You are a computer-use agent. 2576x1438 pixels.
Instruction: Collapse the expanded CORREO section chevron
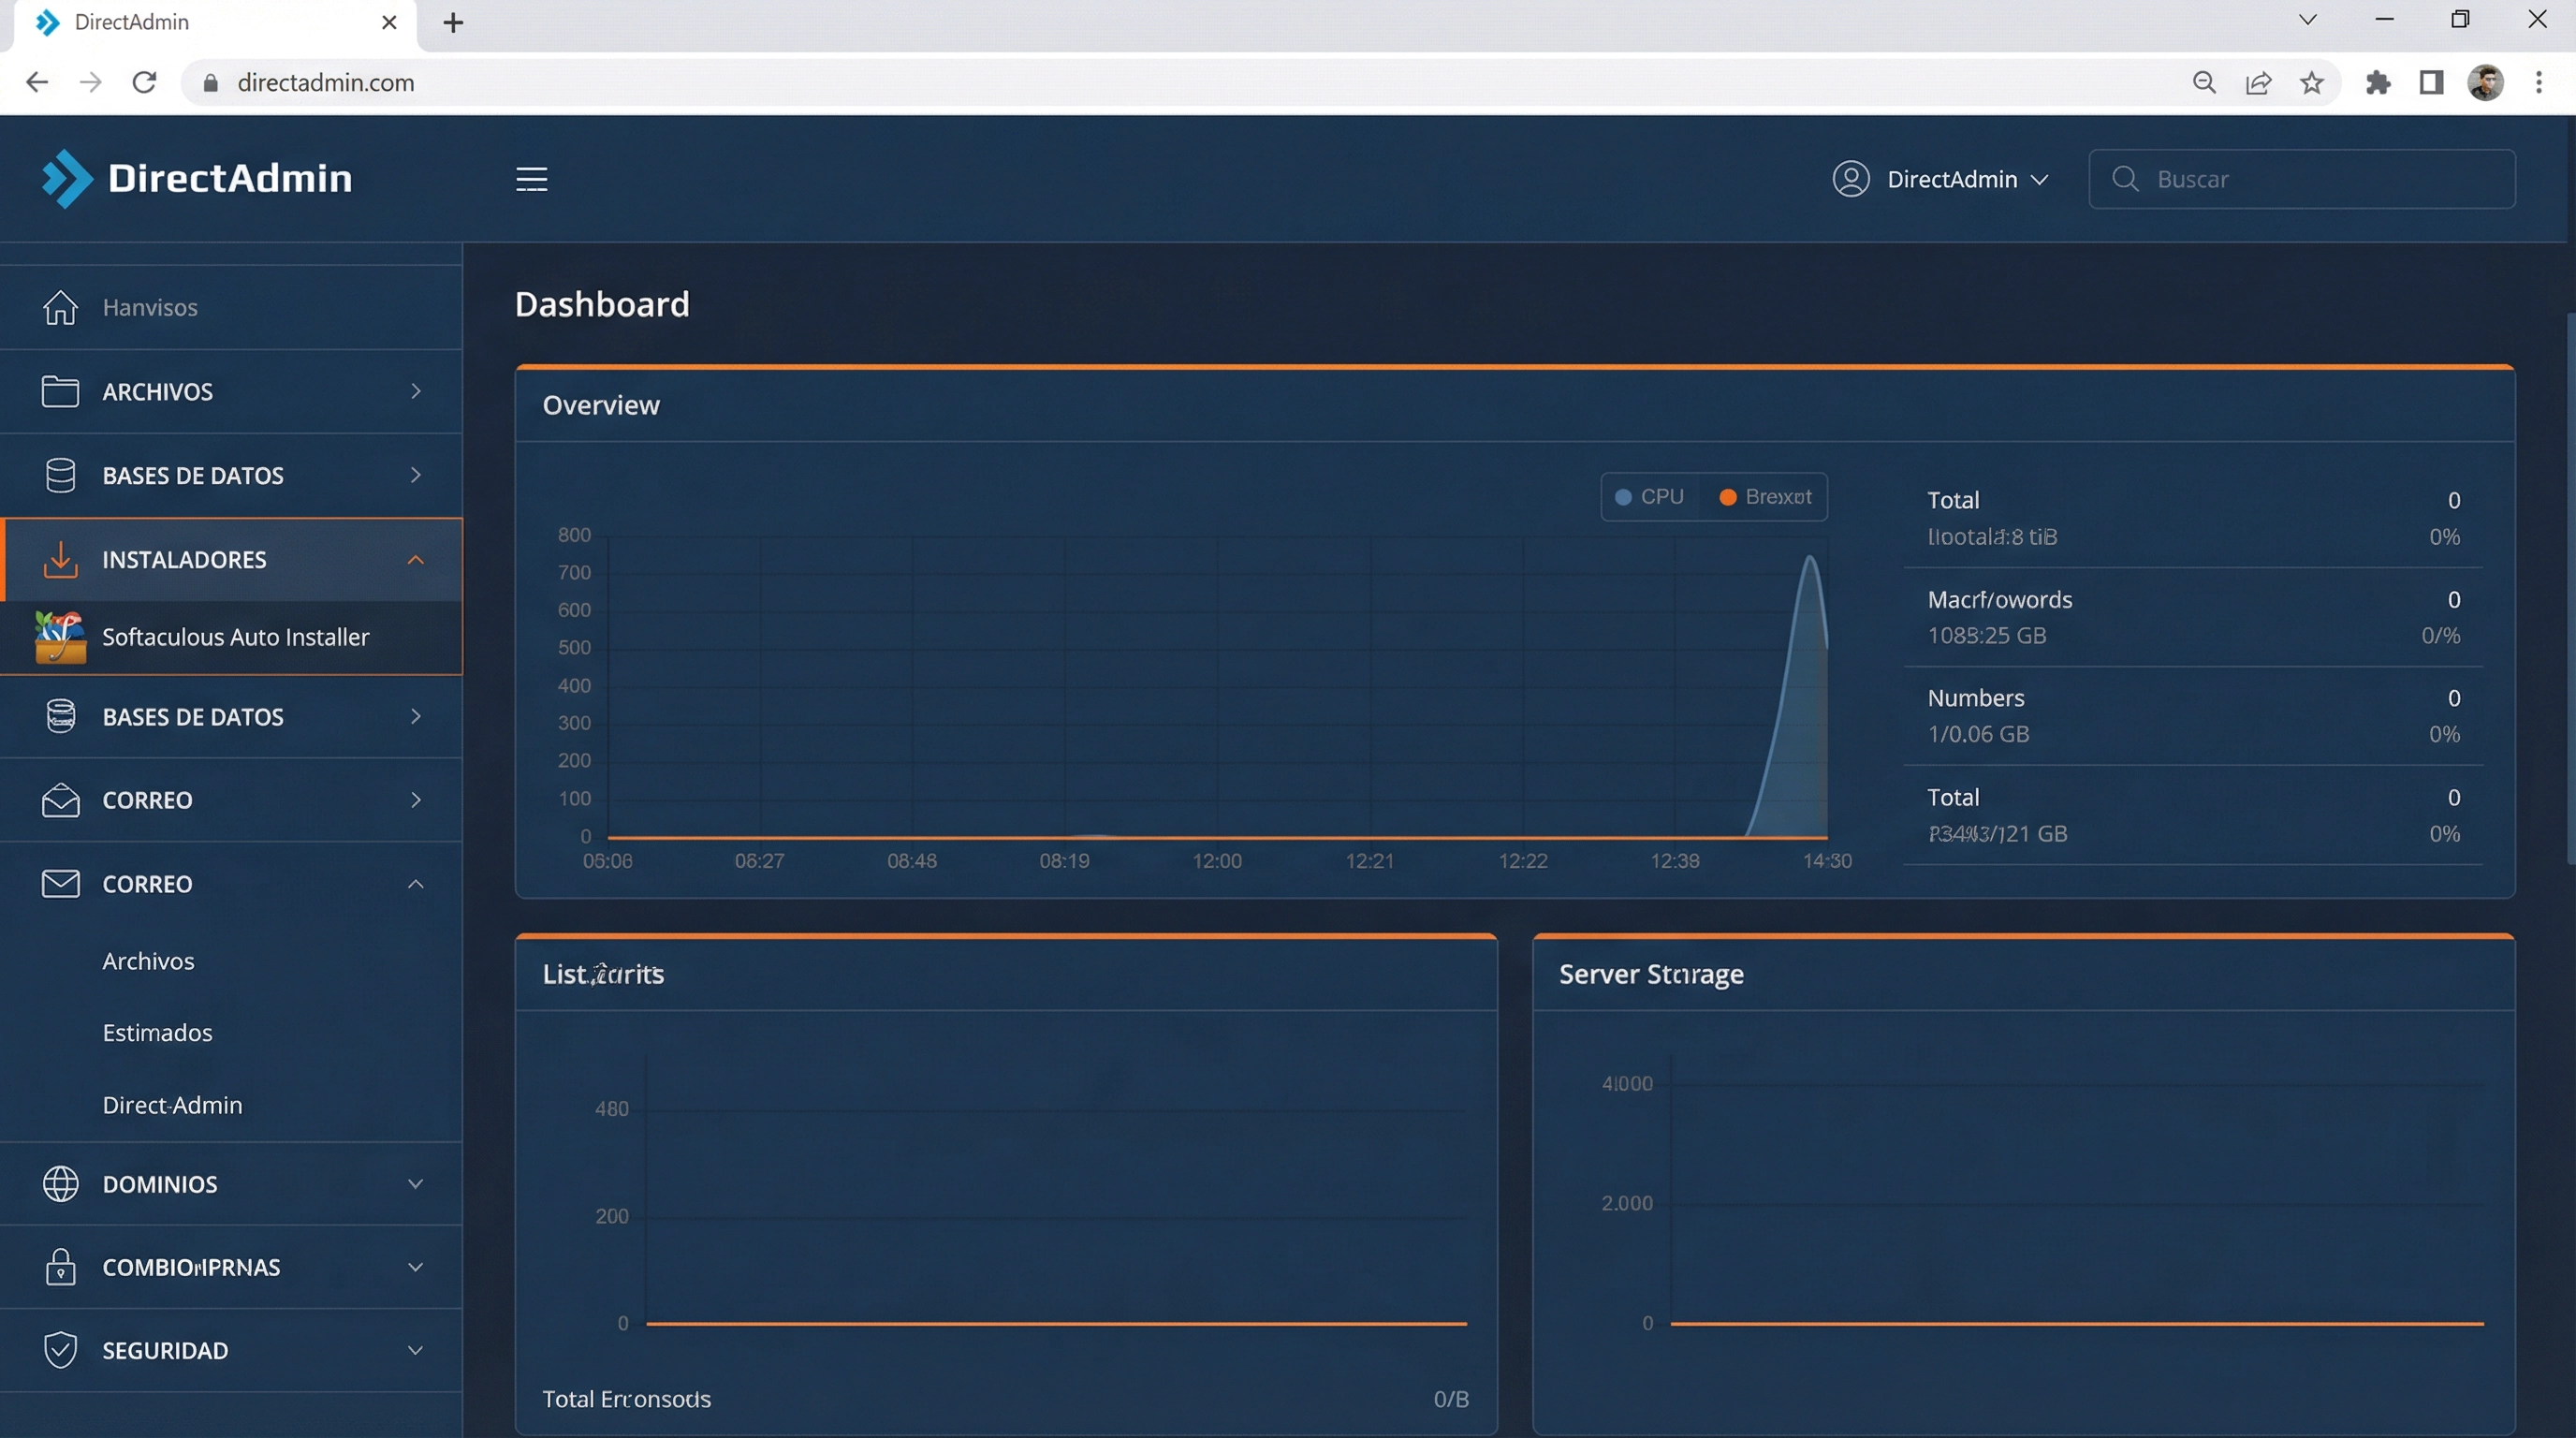click(x=416, y=884)
